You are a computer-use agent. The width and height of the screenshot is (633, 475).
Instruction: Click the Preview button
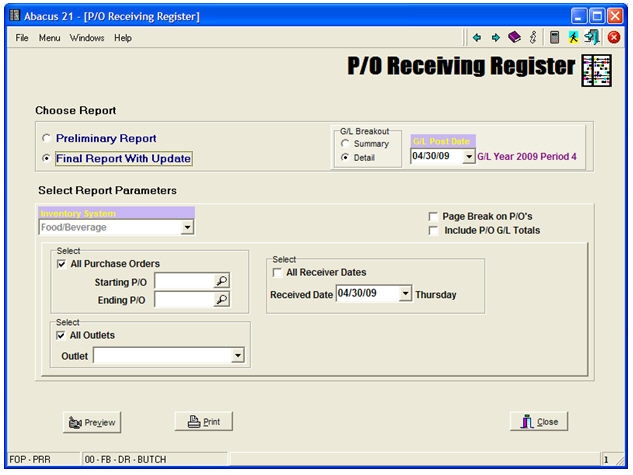pyautogui.click(x=91, y=422)
